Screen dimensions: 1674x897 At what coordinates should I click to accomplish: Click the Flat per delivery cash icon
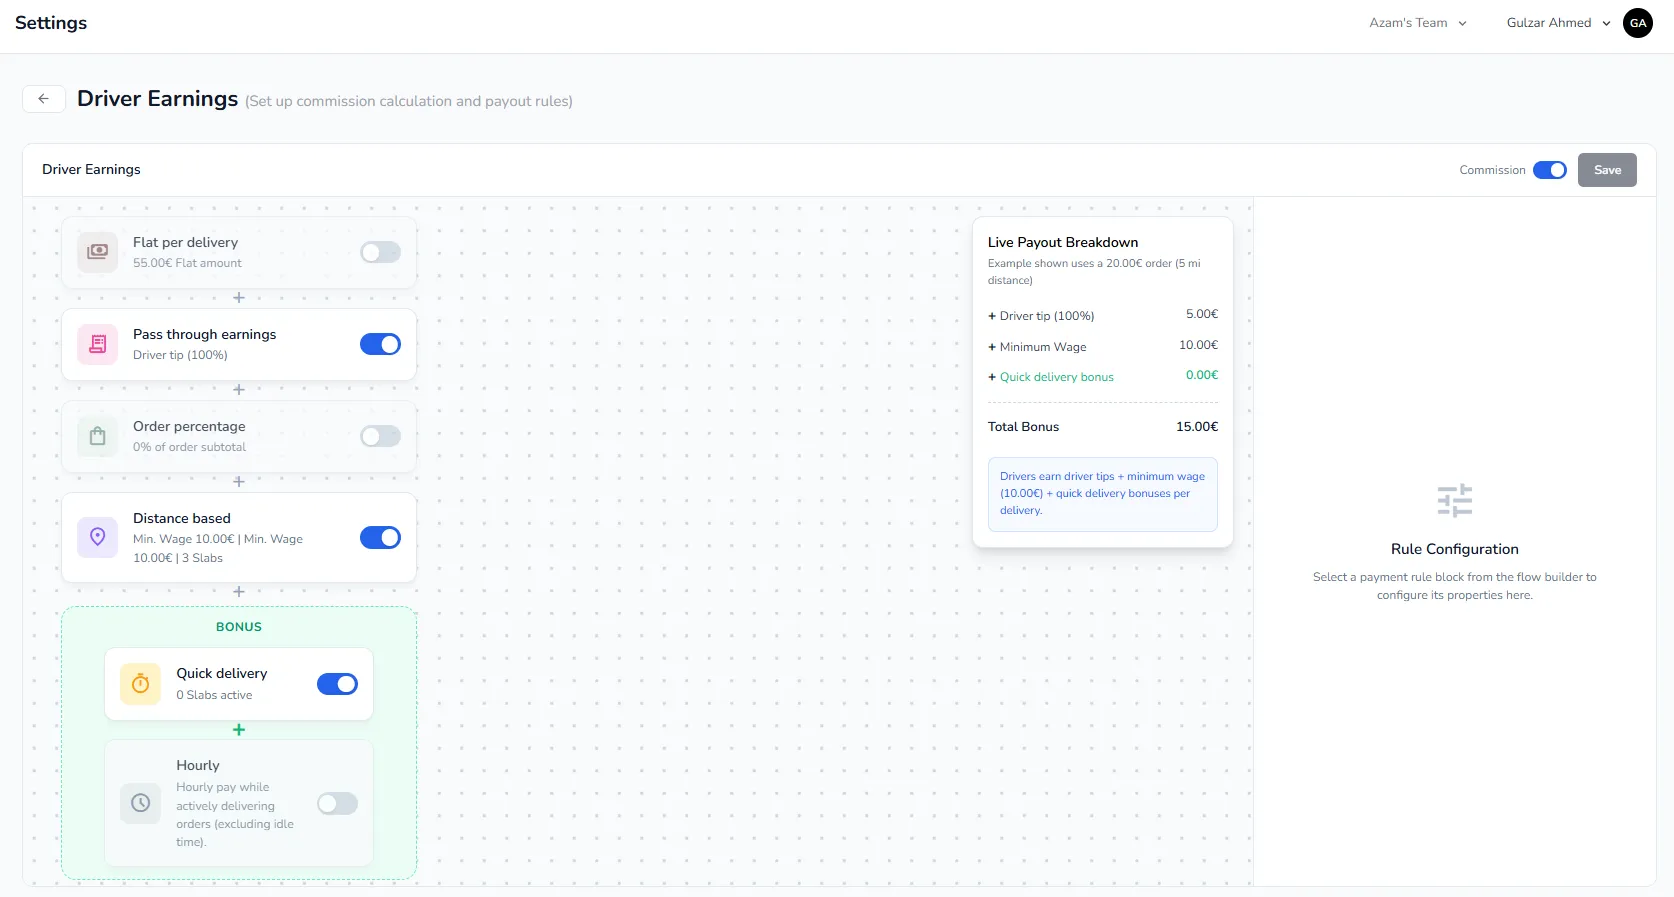pos(97,252)
